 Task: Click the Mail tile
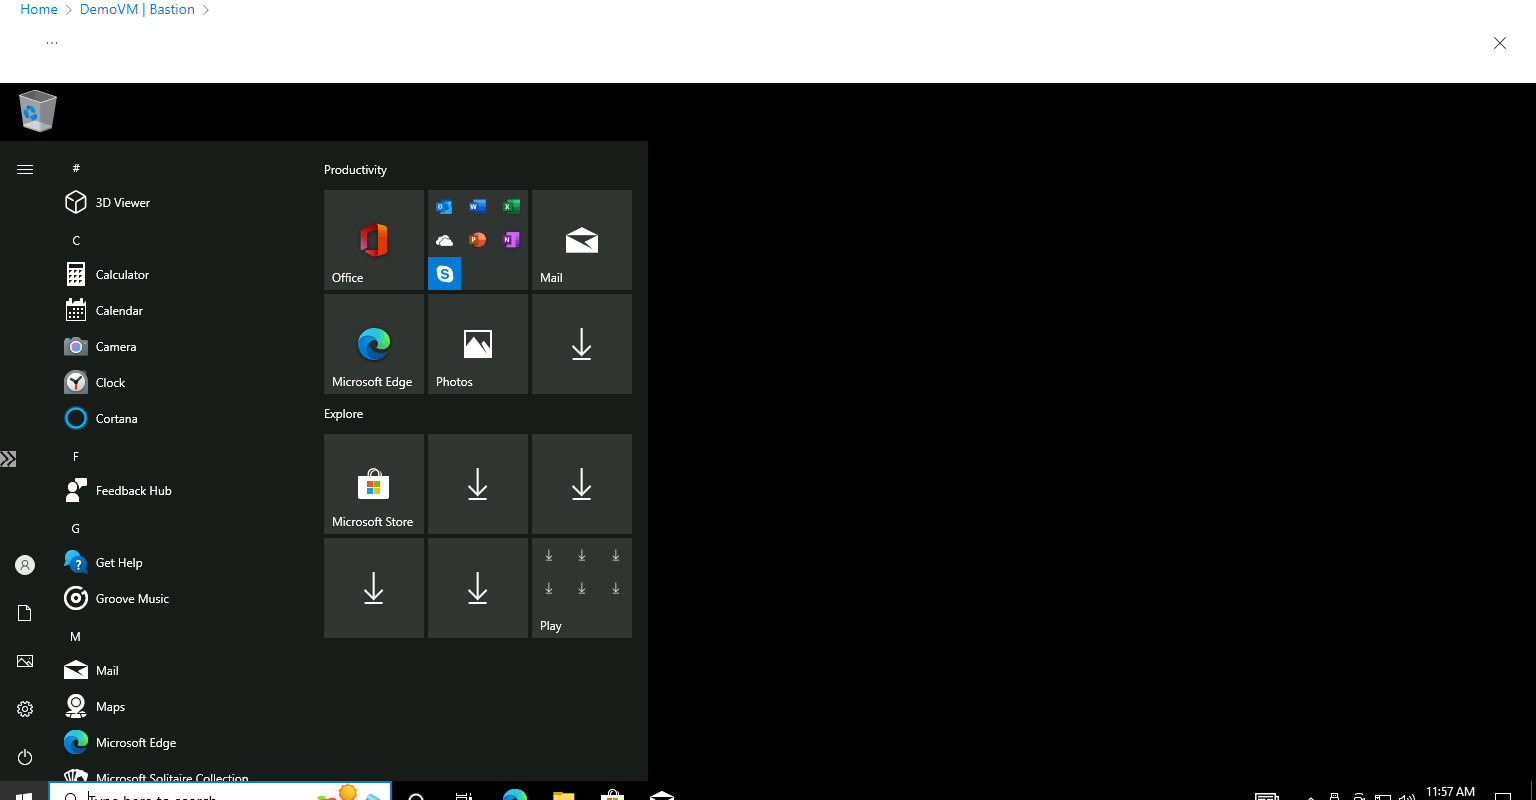[582, 240]
